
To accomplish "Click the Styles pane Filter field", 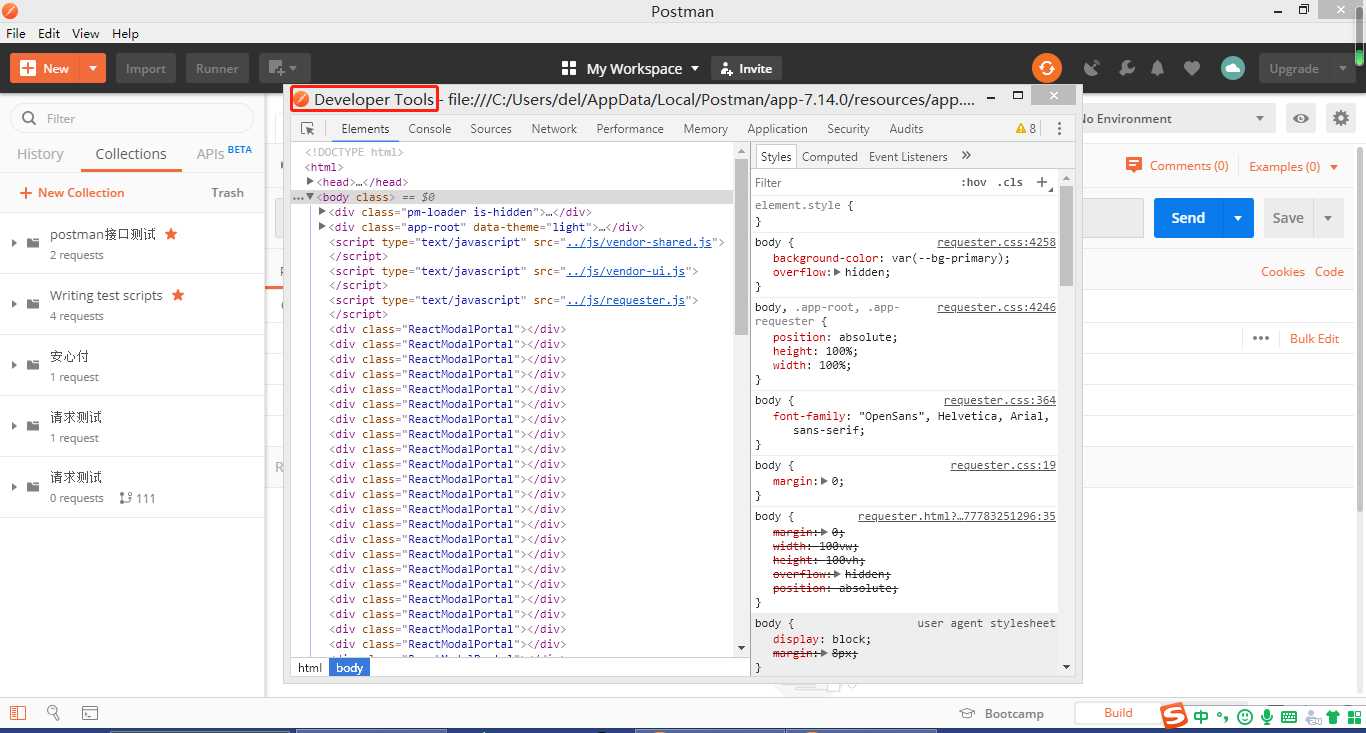I will [853, 182].
